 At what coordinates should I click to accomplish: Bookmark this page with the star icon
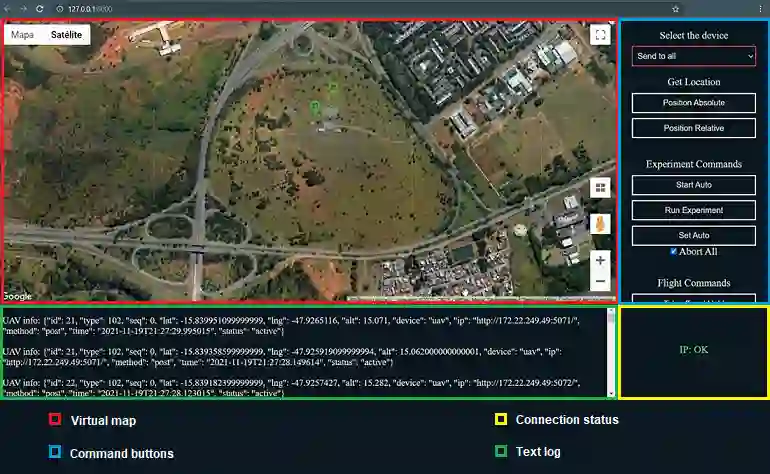[676, 9]
